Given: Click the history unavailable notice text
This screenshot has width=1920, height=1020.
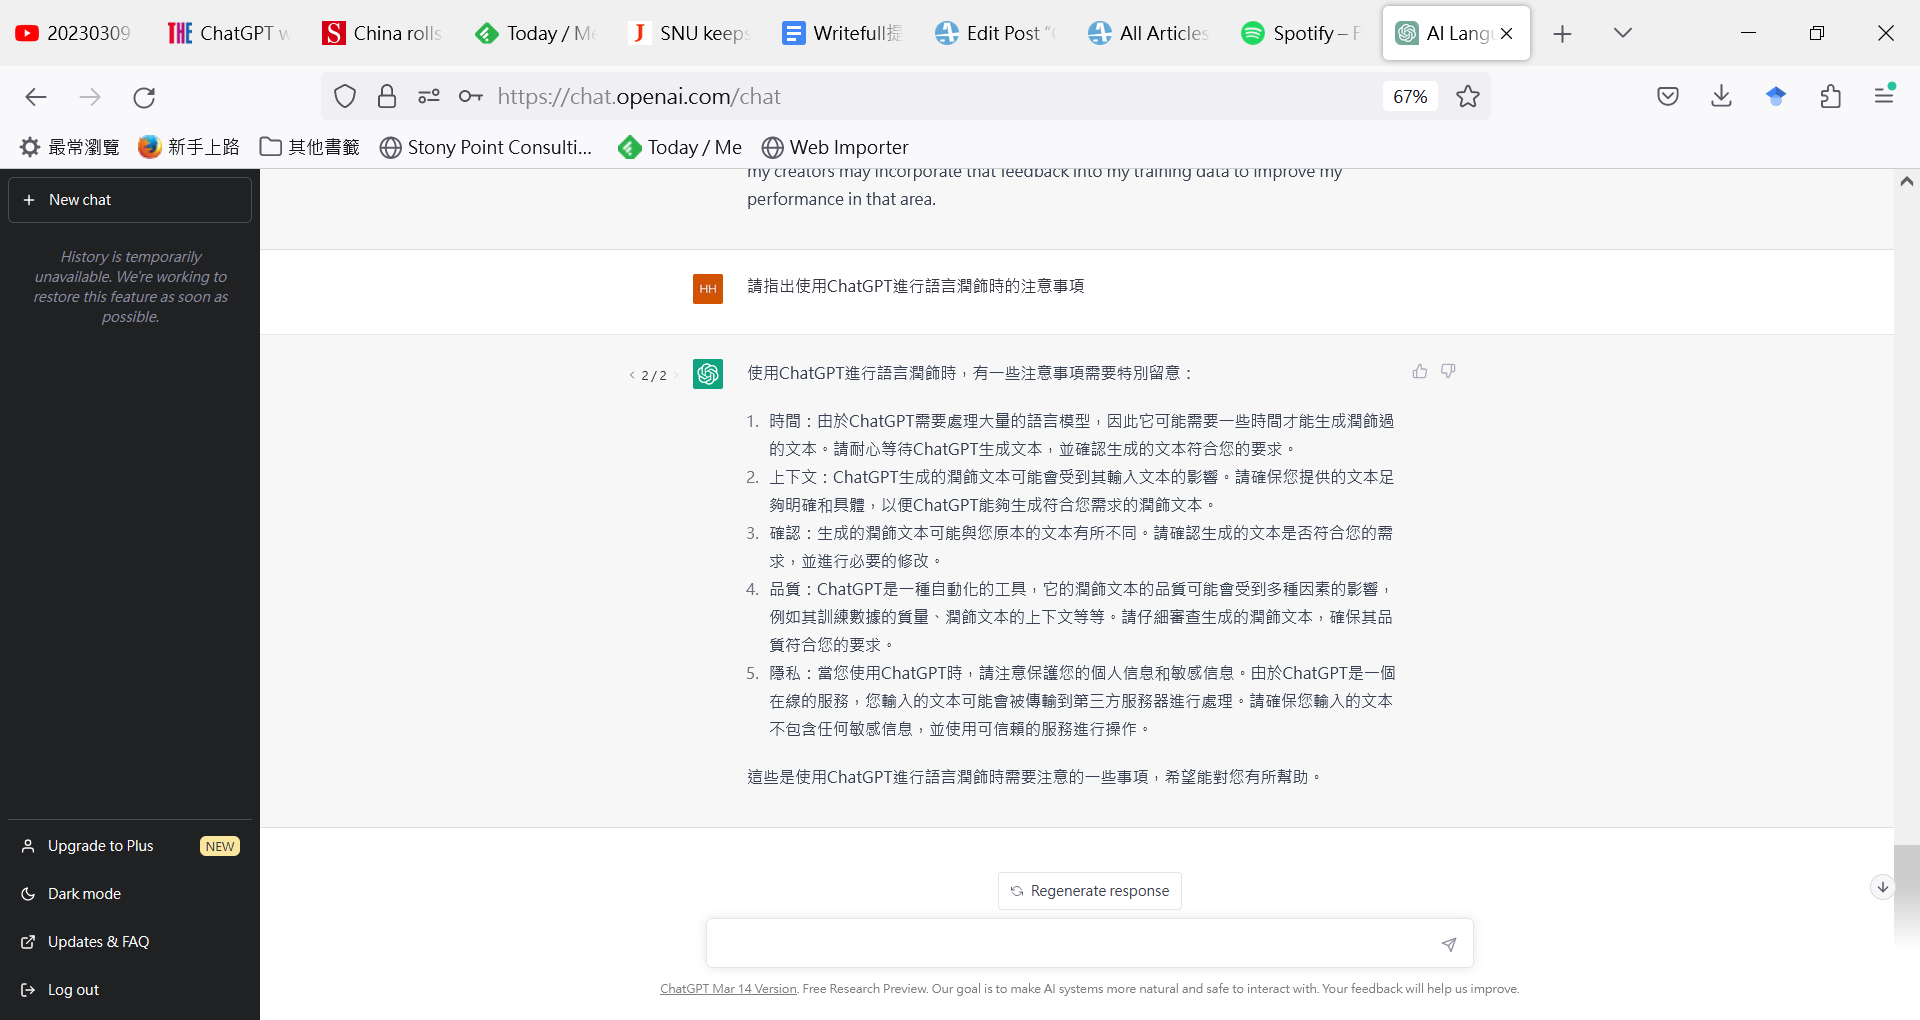Looking at the screenshot, I should click(130, 287).
